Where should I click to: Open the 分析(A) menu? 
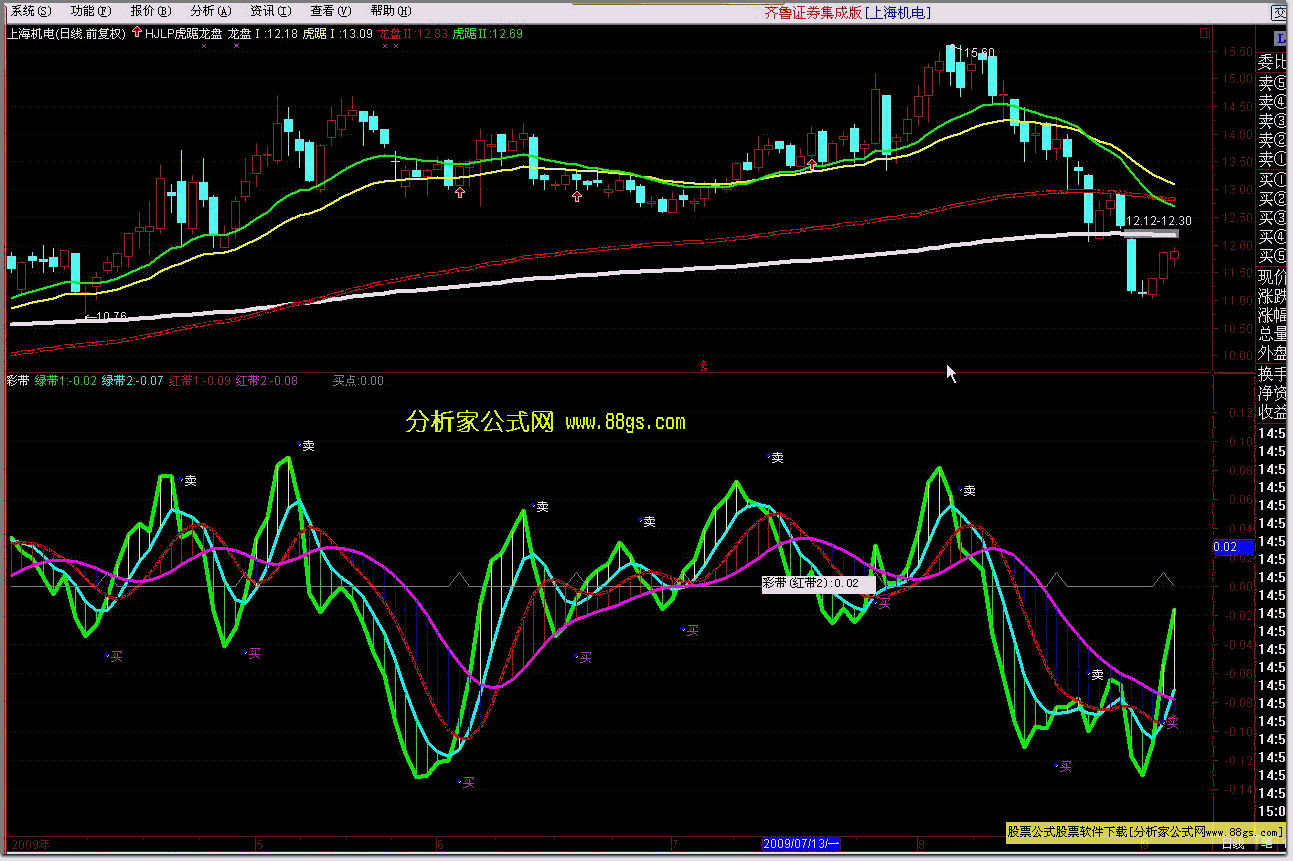210,11
